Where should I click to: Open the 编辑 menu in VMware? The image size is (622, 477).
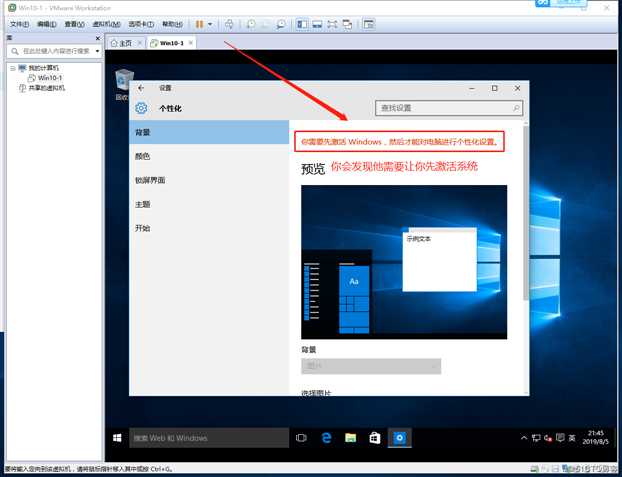tap(46, 24)
